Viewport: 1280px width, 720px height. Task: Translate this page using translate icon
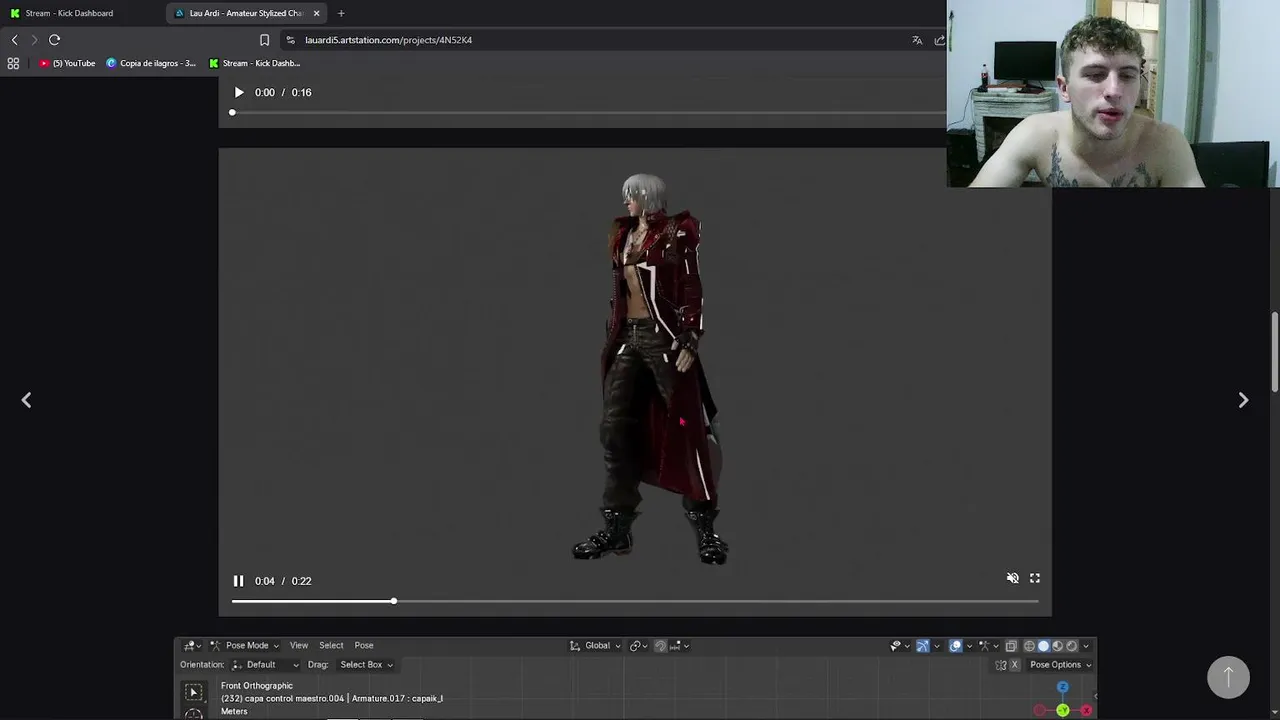(x=917, y=40)
